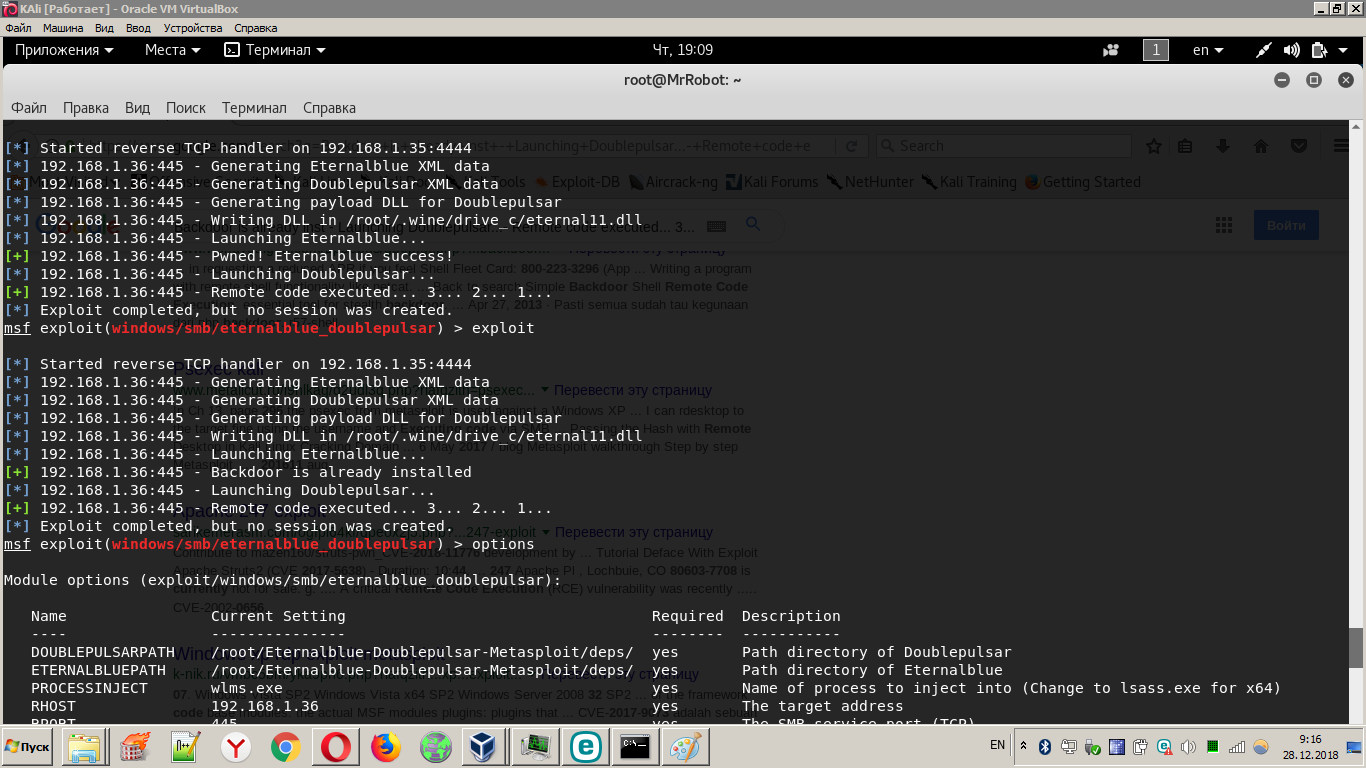Click the '> options' command prompt line

coord(269,544)
